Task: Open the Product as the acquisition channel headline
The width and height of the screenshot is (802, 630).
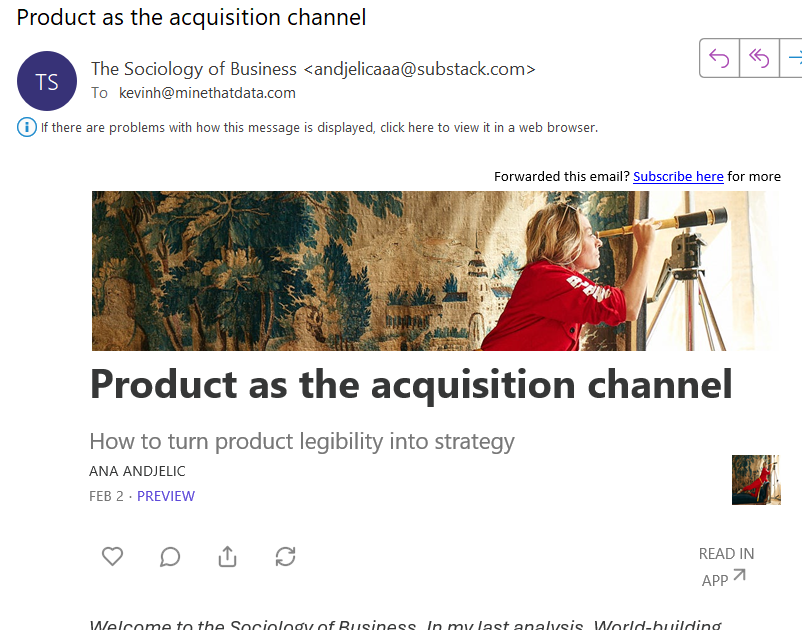Action: [411, 385]
